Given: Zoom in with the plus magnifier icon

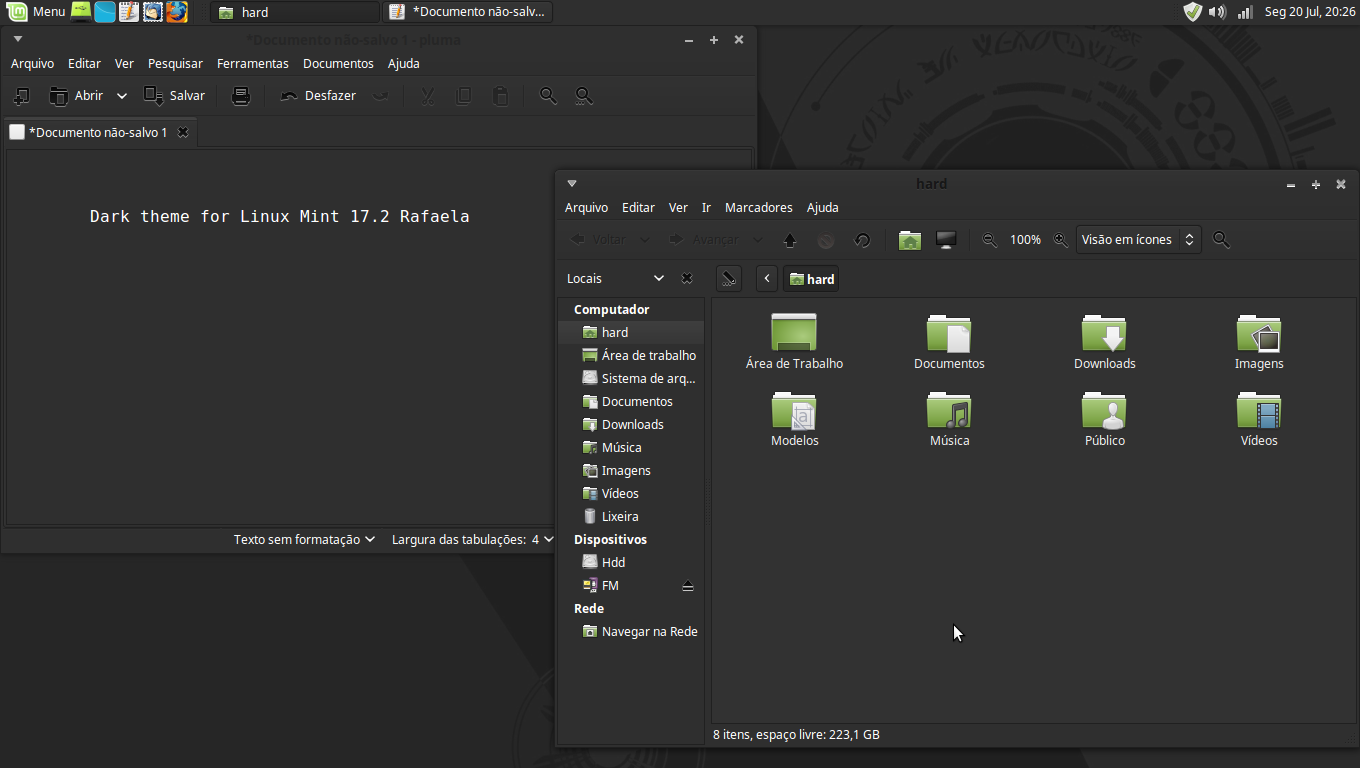Looking at the screenshot, I should [1061, 240].
